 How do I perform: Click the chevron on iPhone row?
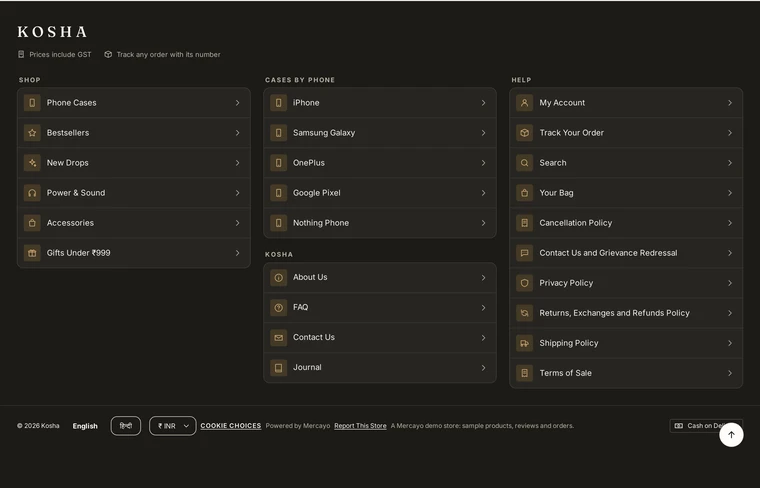coord(483,103)
